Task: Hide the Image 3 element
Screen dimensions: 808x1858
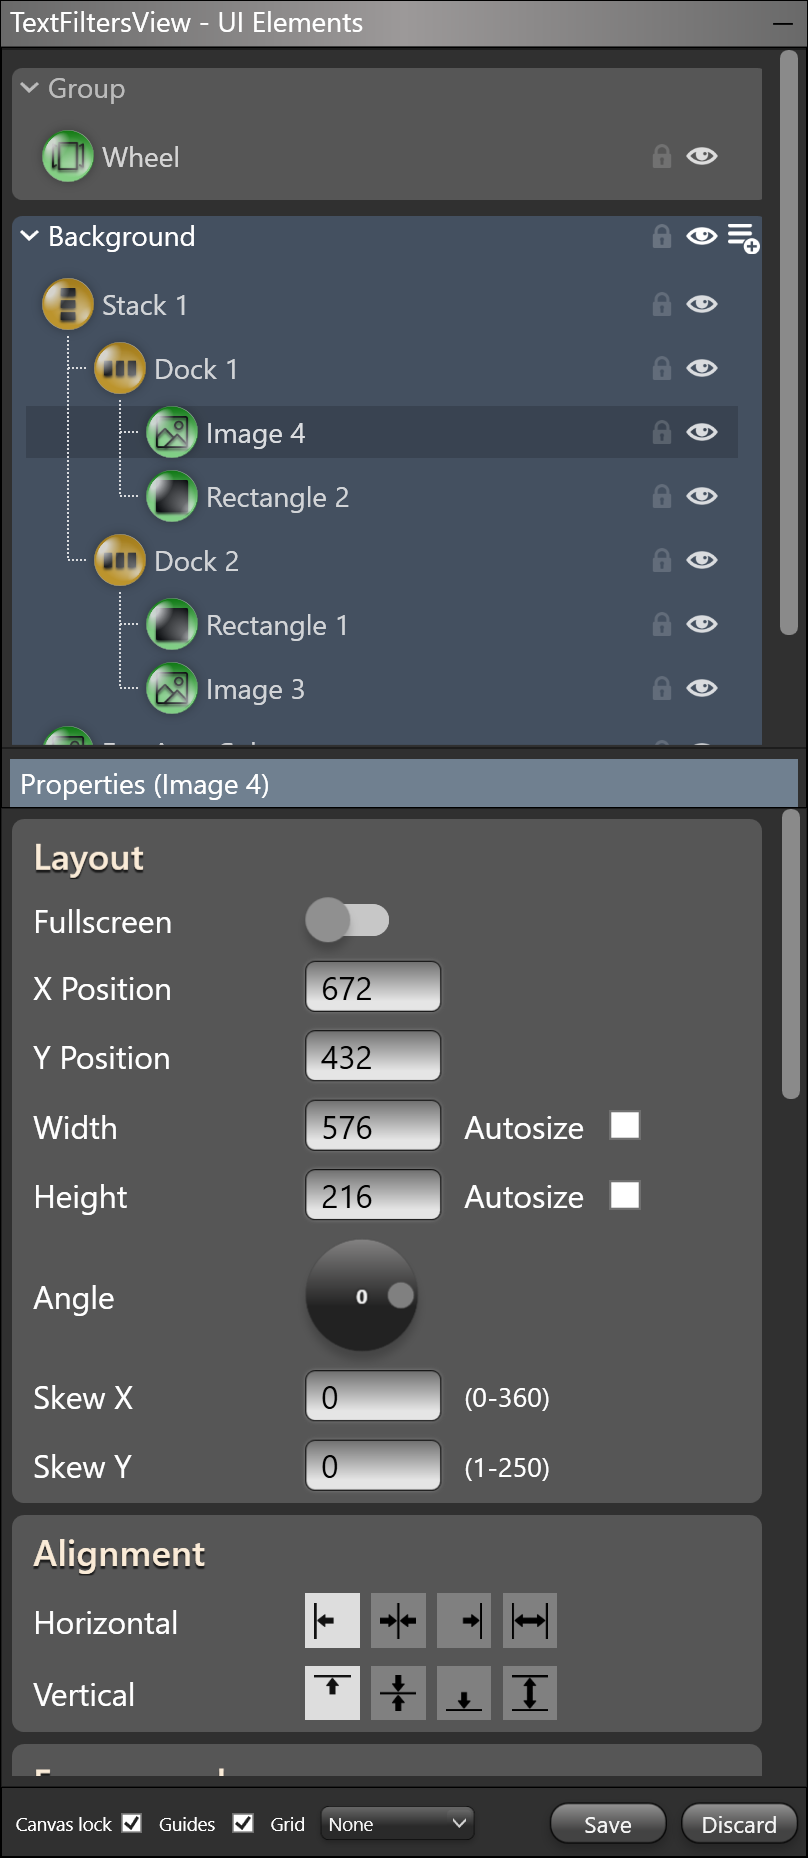Action: [702, 688]
